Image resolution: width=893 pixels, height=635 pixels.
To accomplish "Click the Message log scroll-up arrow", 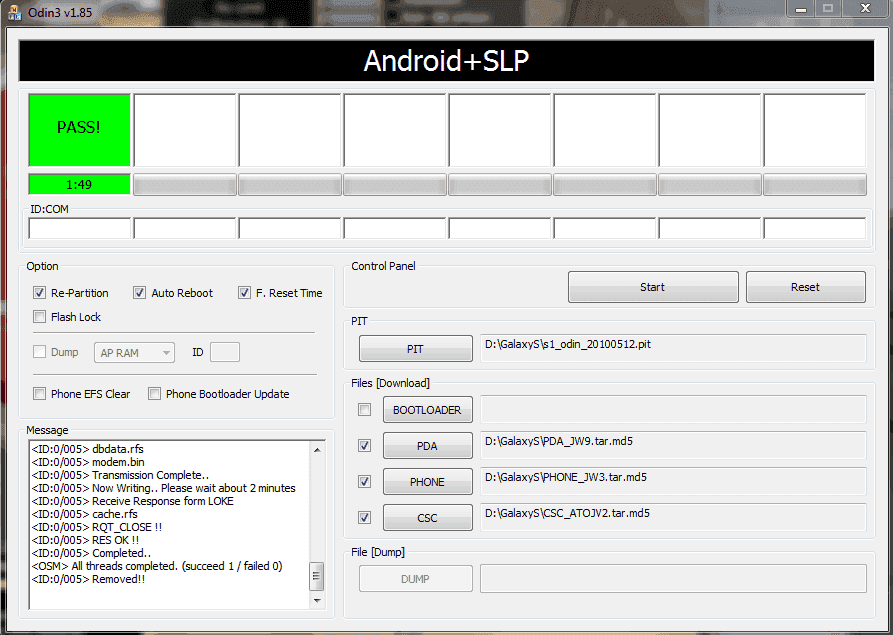I will [317, 450].
